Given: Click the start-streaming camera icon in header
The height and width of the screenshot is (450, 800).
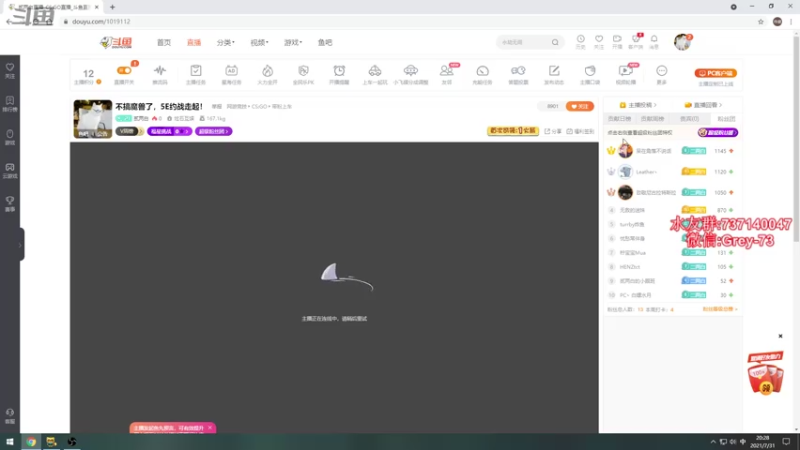Looking at the screenshot, I should tap(617, 41).
